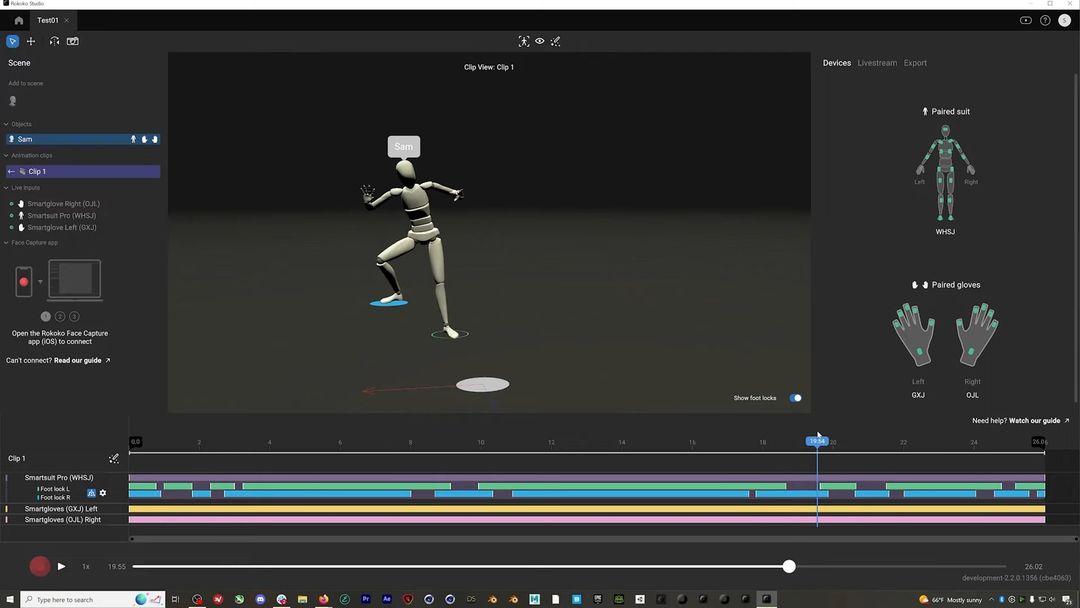Click the camera icon in the top toolbar

[73, 41]
